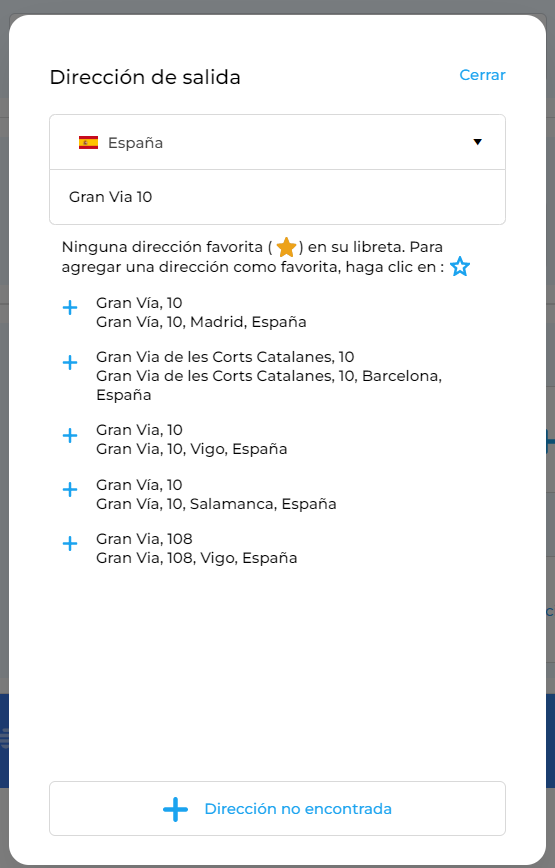Expand the country dropdown arrow

pyautogui.click(x=478, y=142)
